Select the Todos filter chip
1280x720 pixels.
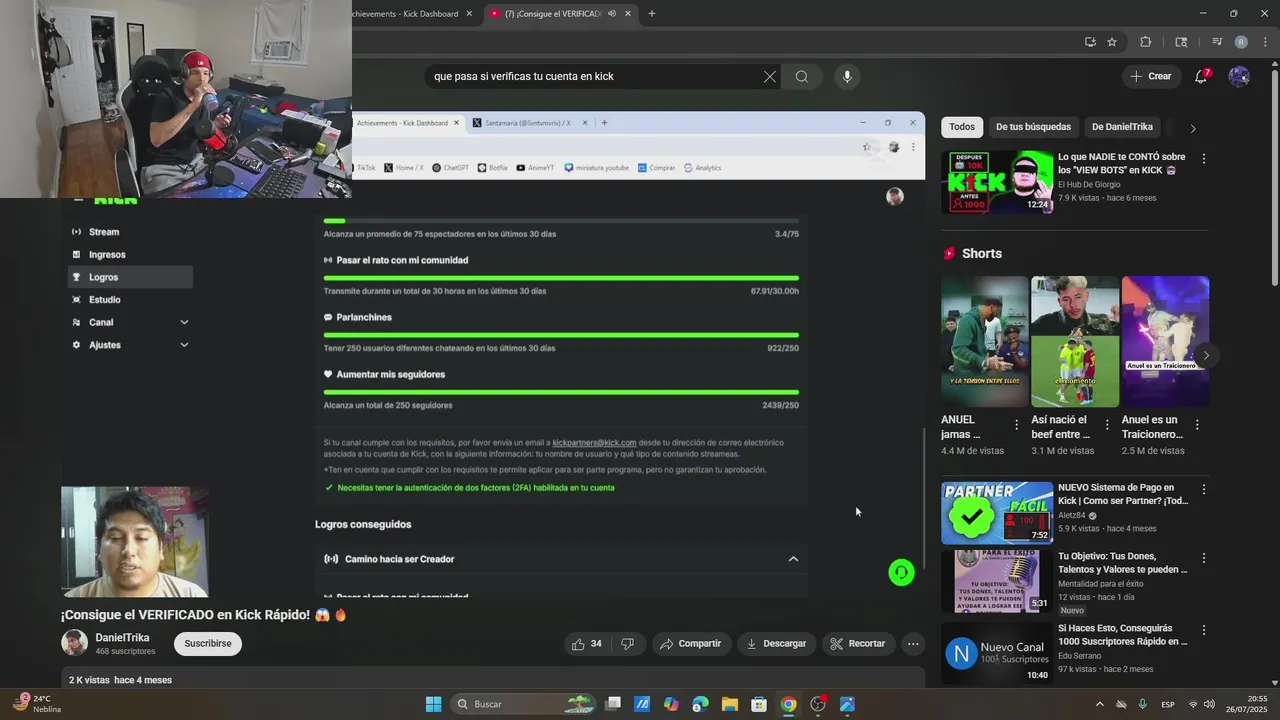point(962,127)
